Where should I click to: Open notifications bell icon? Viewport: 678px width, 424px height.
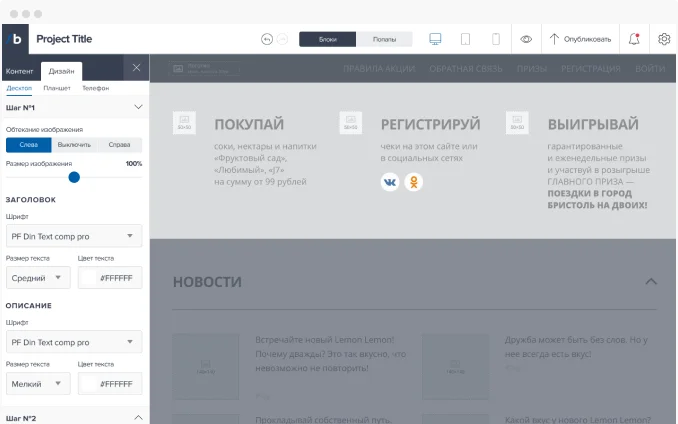click(634, 39)
